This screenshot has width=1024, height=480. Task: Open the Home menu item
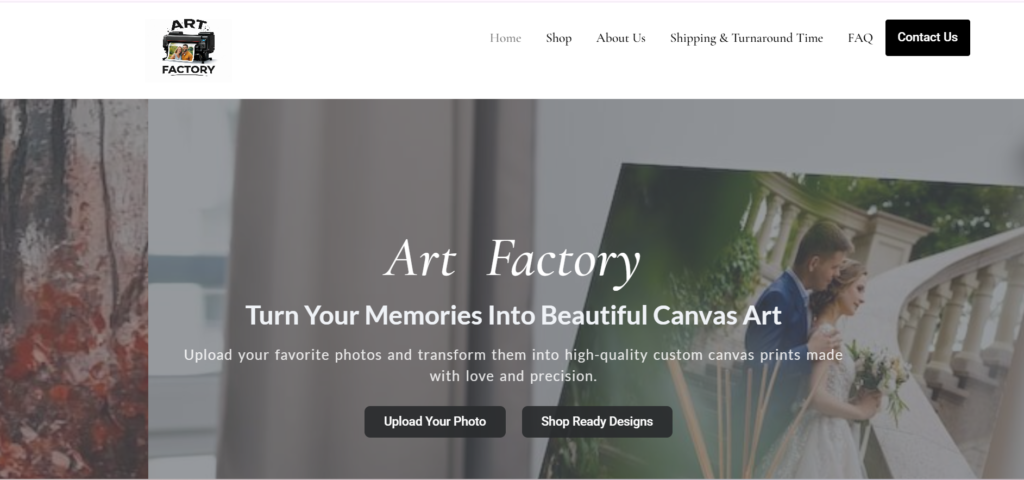coord(505,38)
